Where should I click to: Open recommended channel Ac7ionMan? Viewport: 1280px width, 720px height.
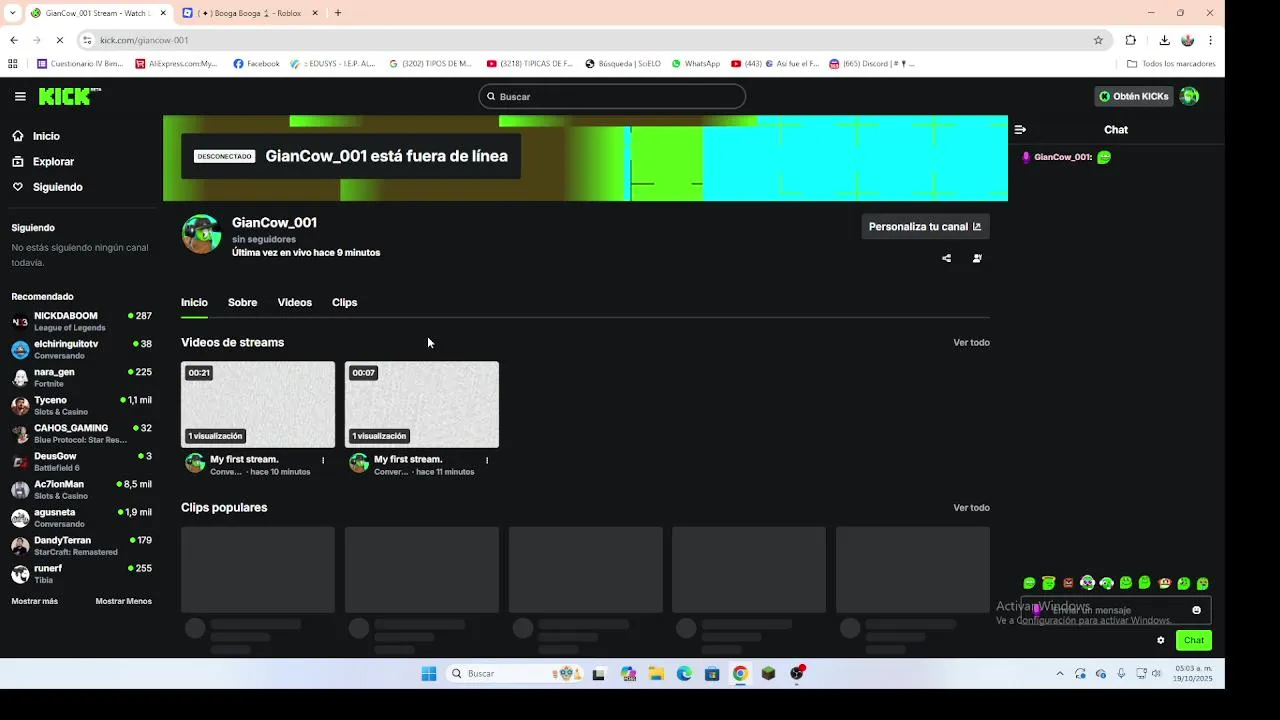click(x=81, y=490)
